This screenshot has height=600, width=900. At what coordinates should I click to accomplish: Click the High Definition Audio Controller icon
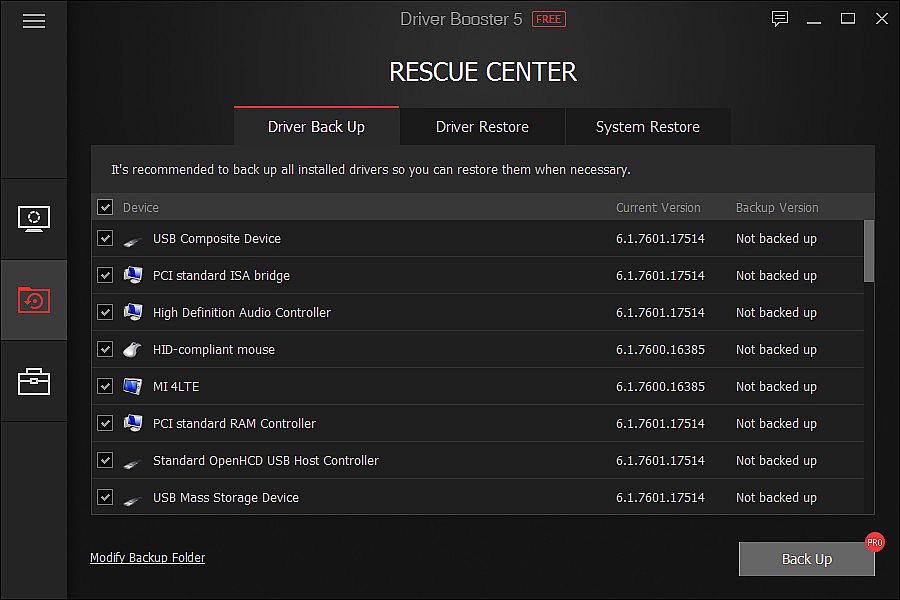click(133, 312)
